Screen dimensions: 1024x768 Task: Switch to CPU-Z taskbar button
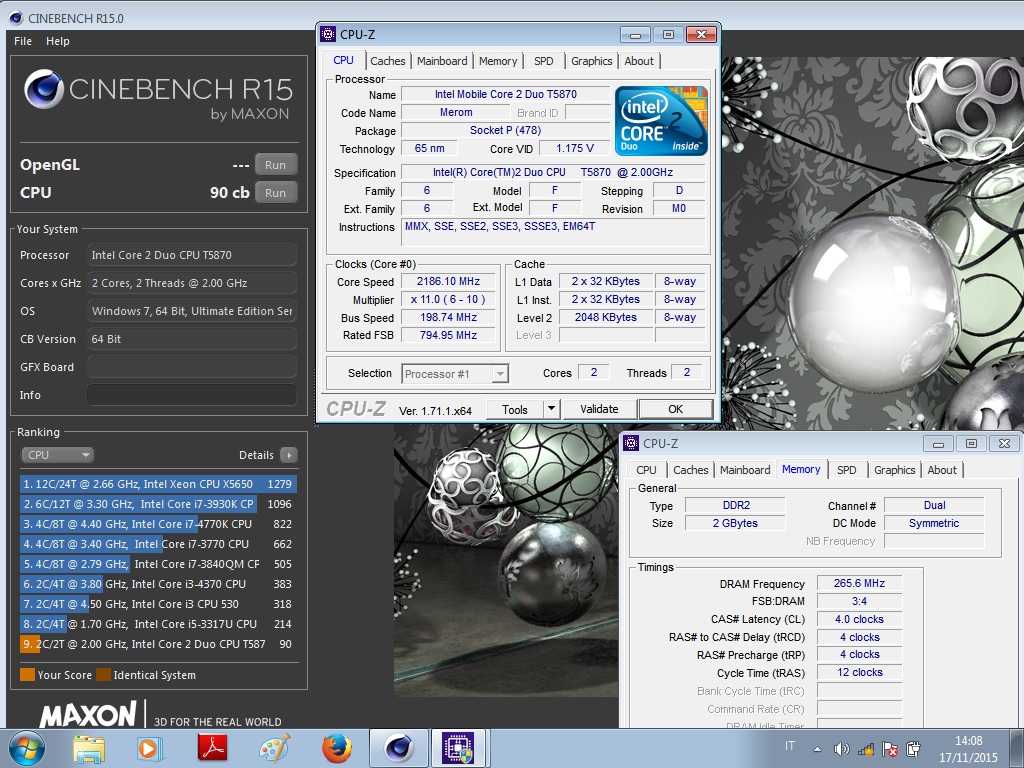click(x=458, y=748)
